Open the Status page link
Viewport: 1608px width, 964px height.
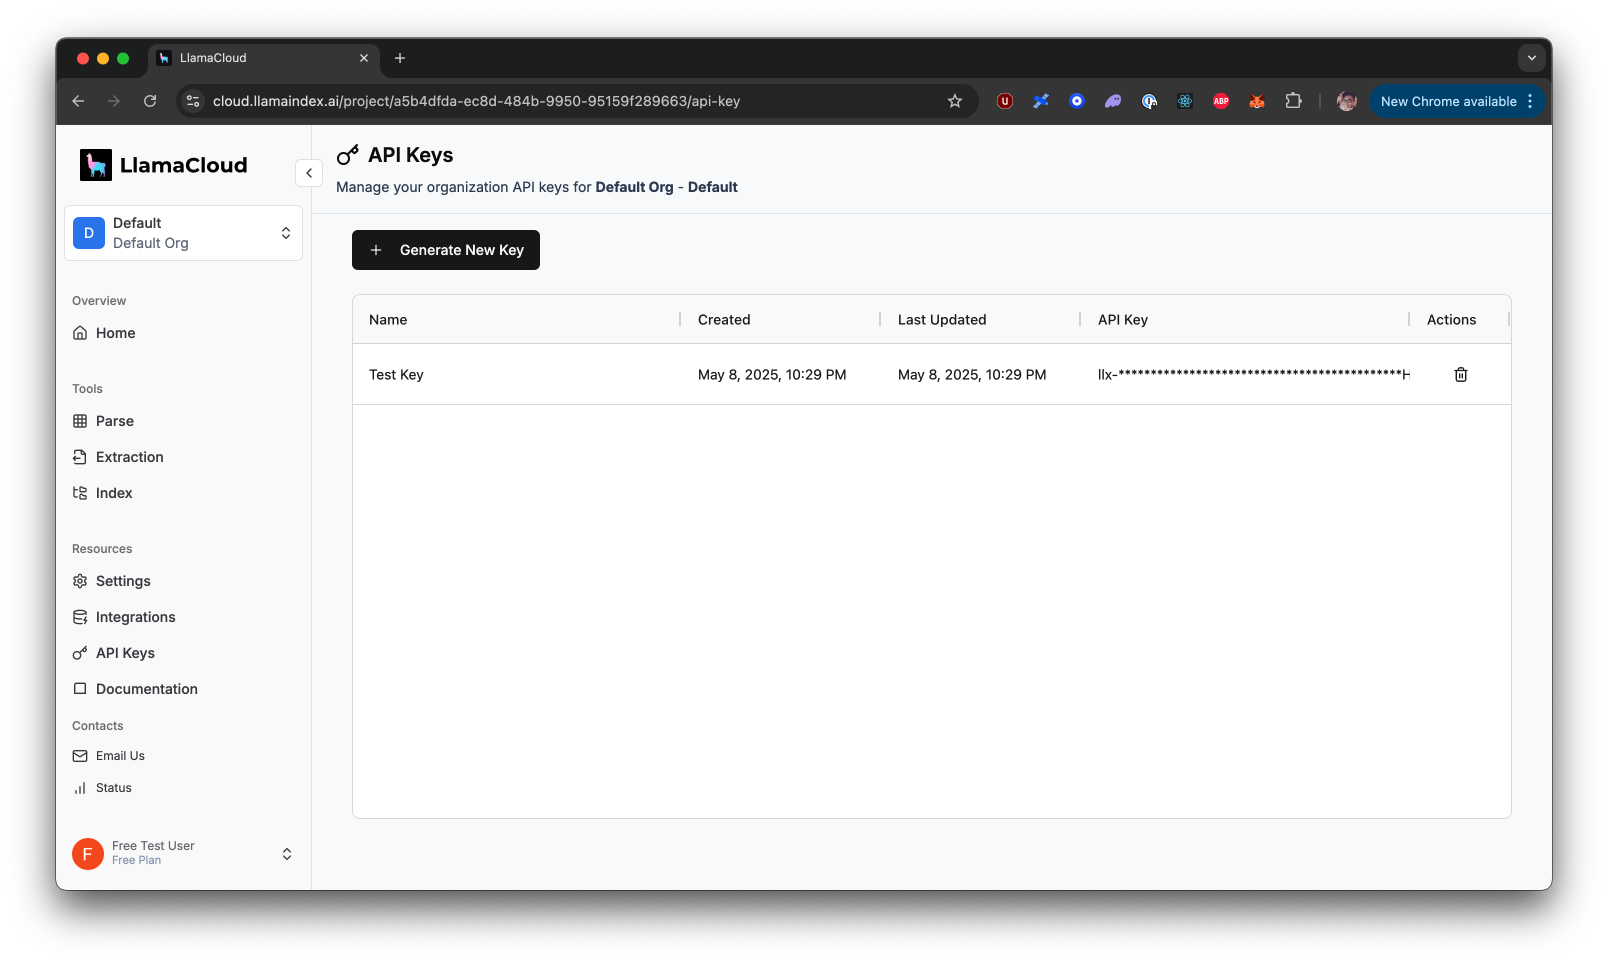[111, 788]
